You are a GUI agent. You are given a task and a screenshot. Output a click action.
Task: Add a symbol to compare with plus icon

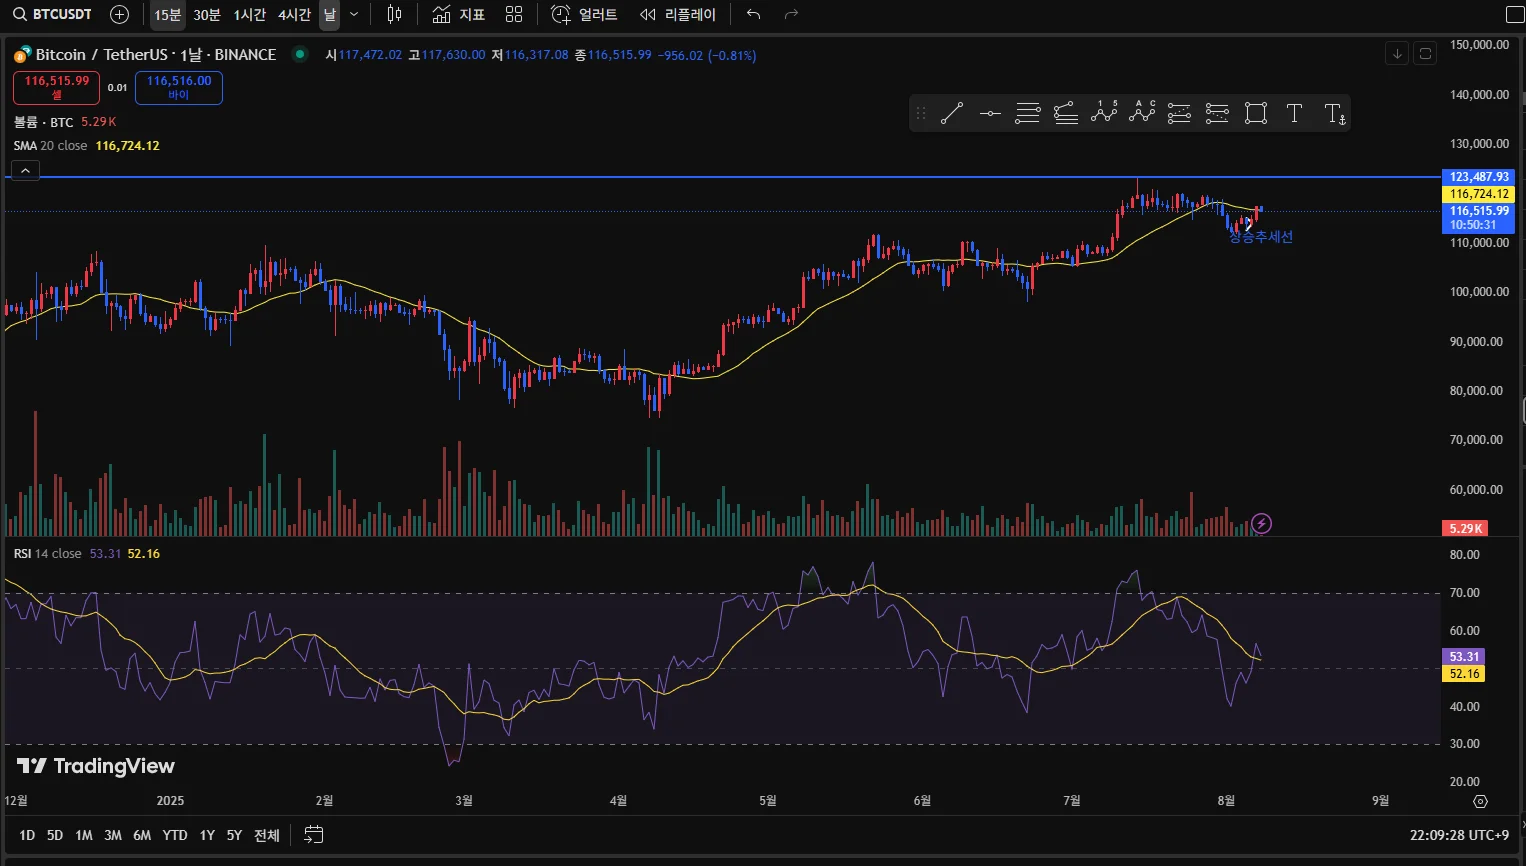[x=119, y=14]
